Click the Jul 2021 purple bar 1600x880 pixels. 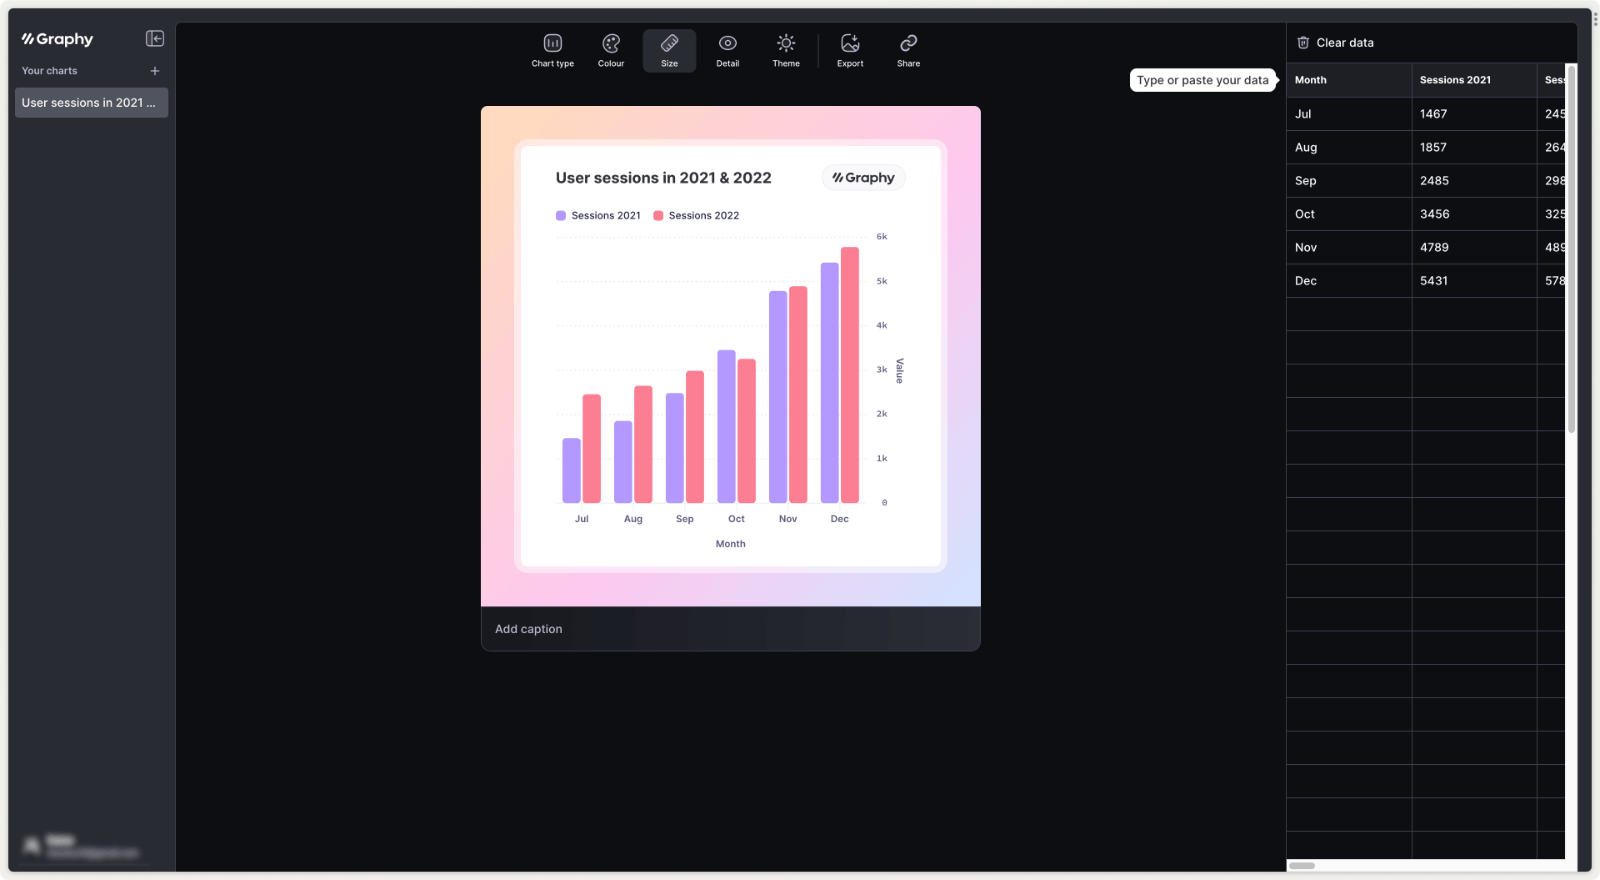[571, 470]
